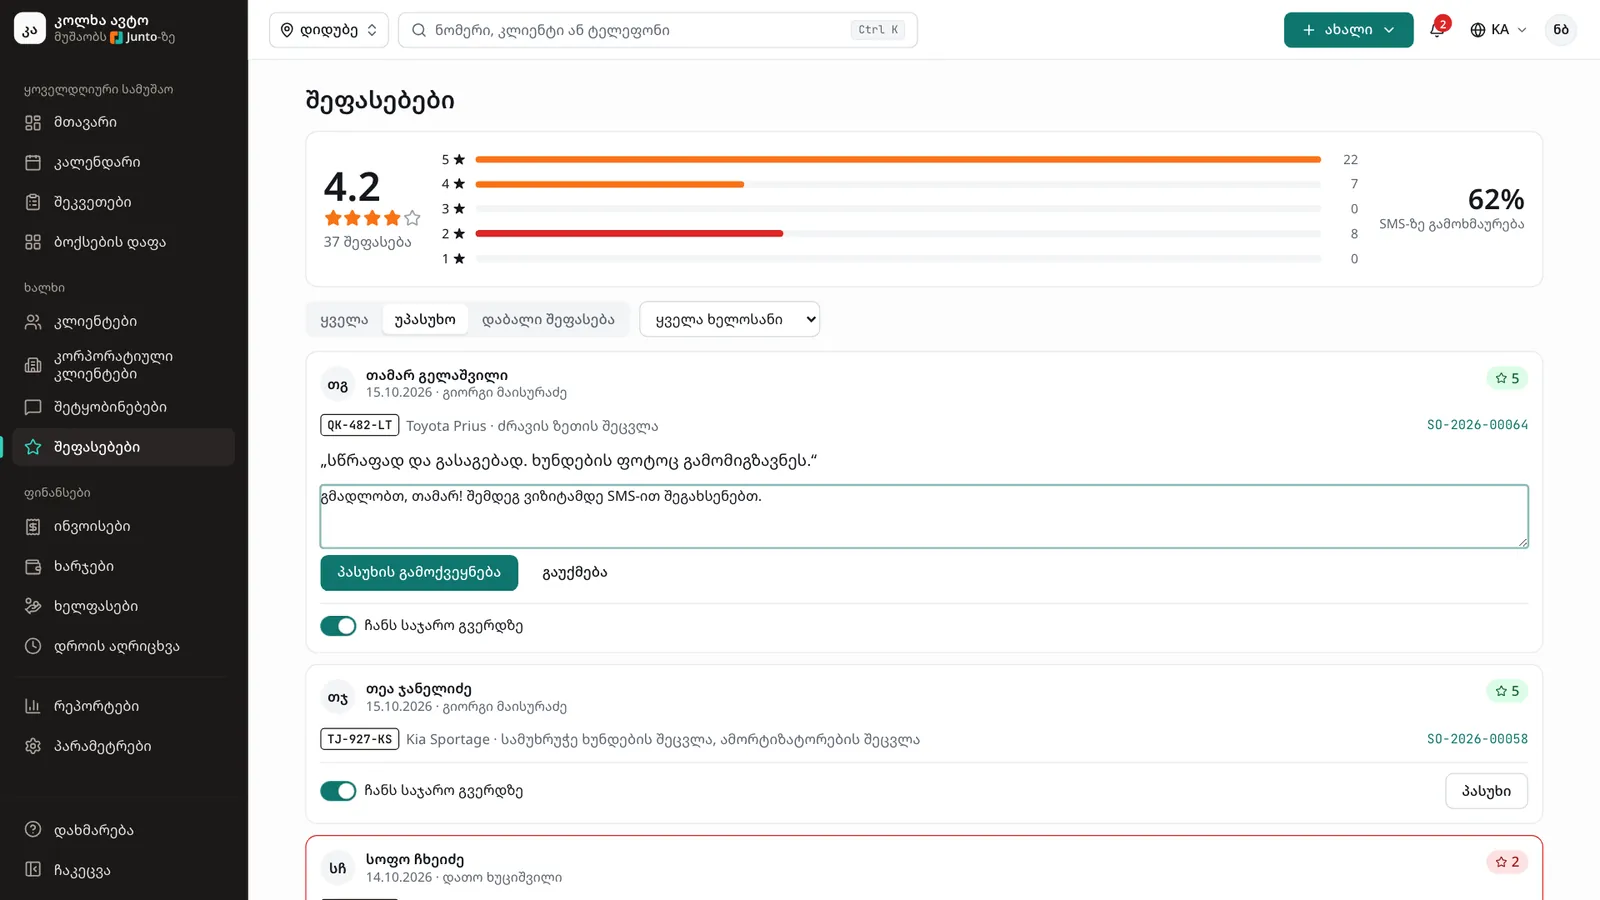The height and width of the screenshot is (900, 1600).
Task: Click the settings gear icon in sidebar
Action: click(x=33, y=746)
